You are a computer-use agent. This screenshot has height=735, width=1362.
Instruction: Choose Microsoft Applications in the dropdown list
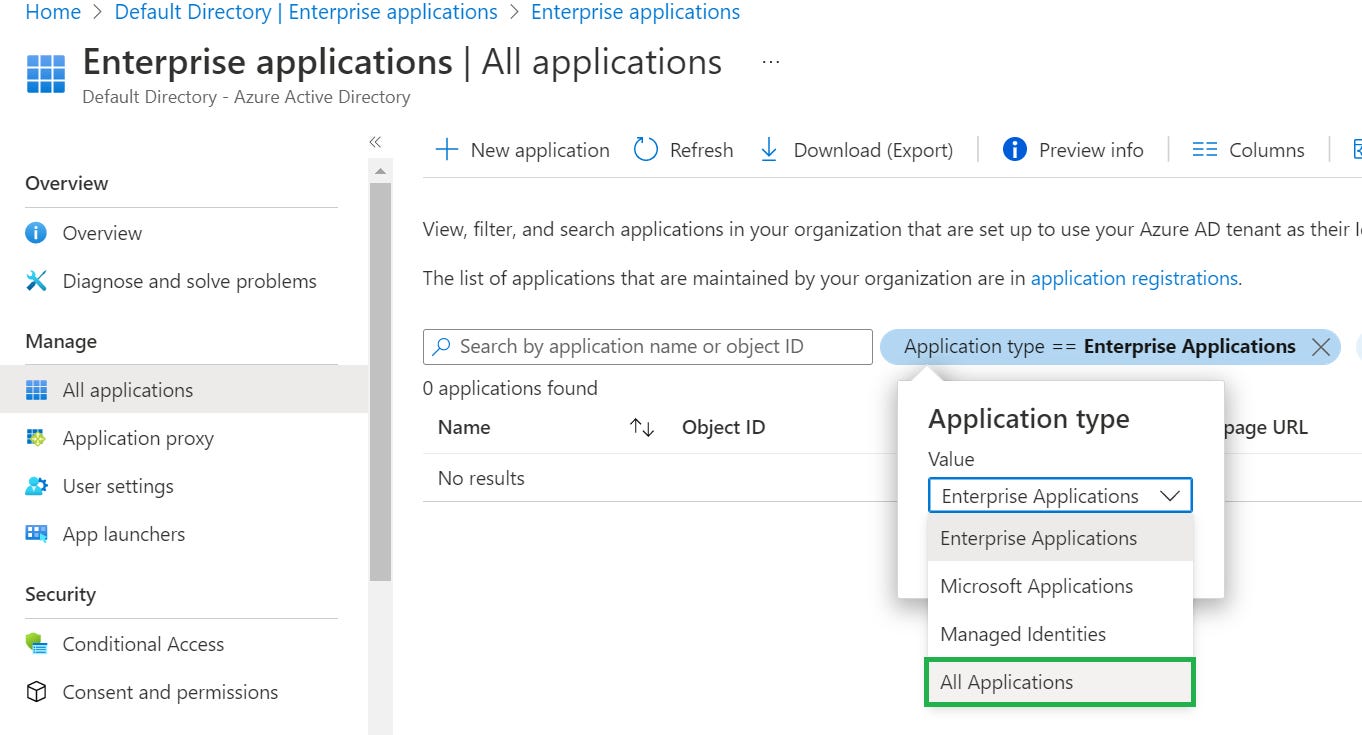coord(1060,586)
